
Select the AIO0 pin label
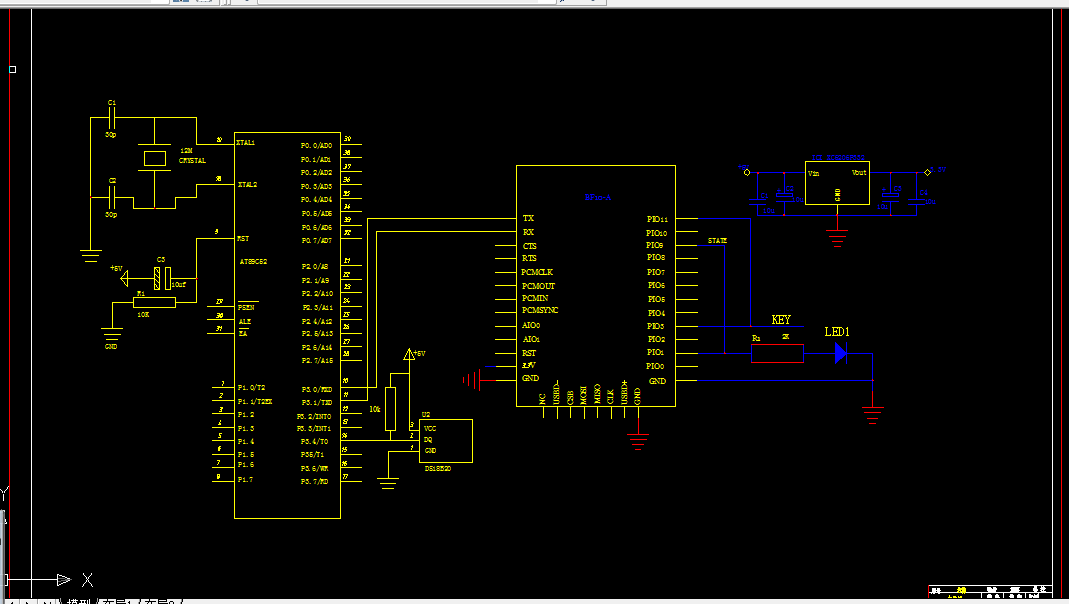point(531,325)
